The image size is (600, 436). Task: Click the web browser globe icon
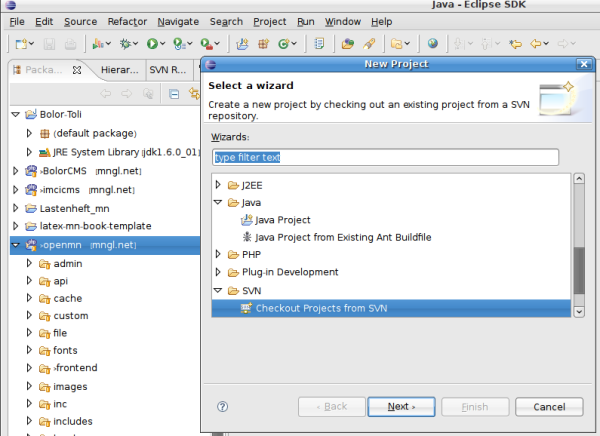[x=433, y=43]
